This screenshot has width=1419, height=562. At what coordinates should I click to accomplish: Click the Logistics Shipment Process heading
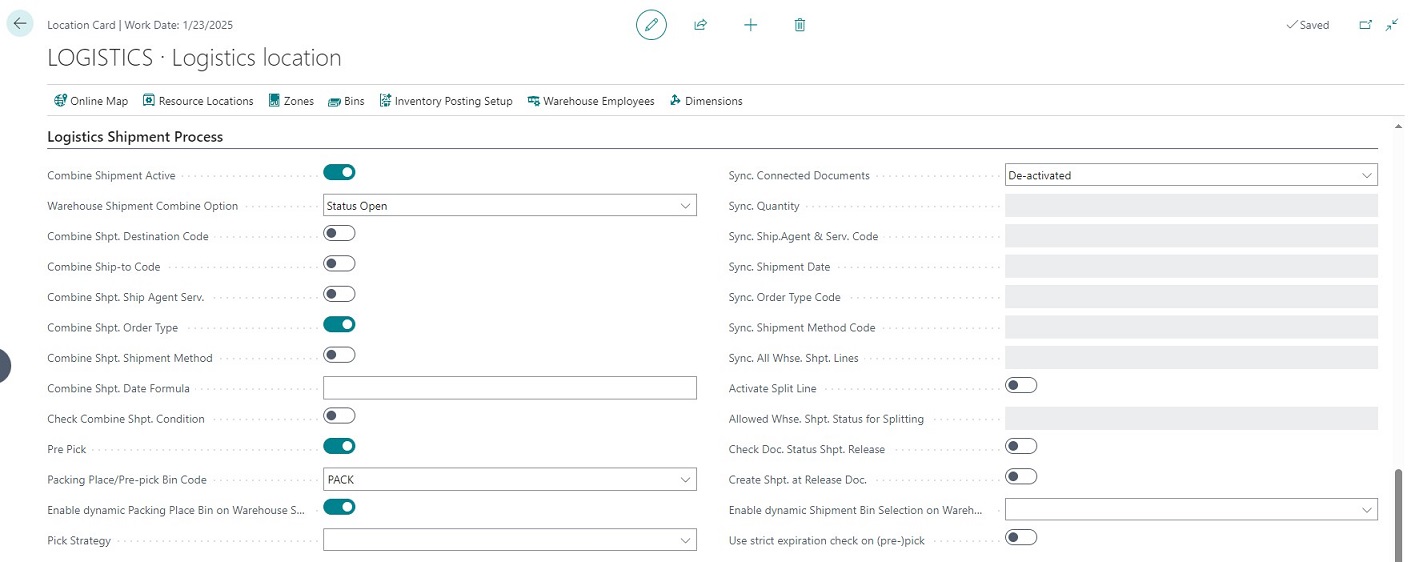(135, 137)
